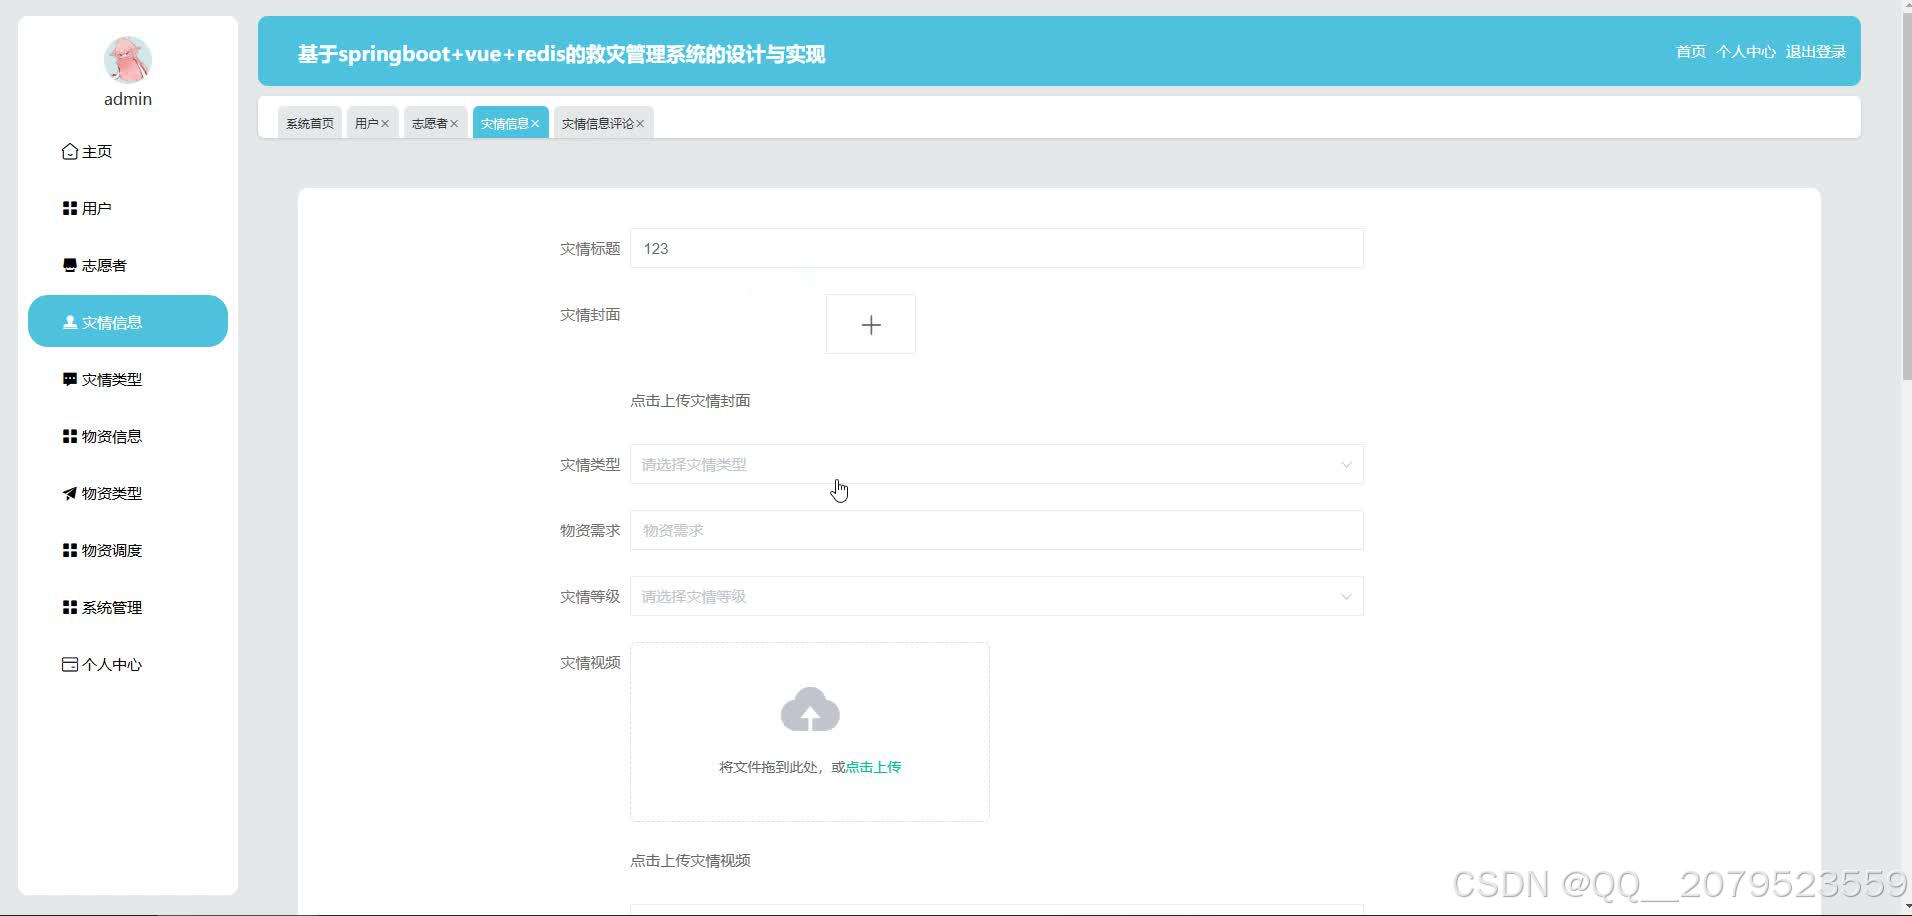Click the plus icon to upload disaster cover
Viewport: 1912px width, 916px height.
(870, 324)
